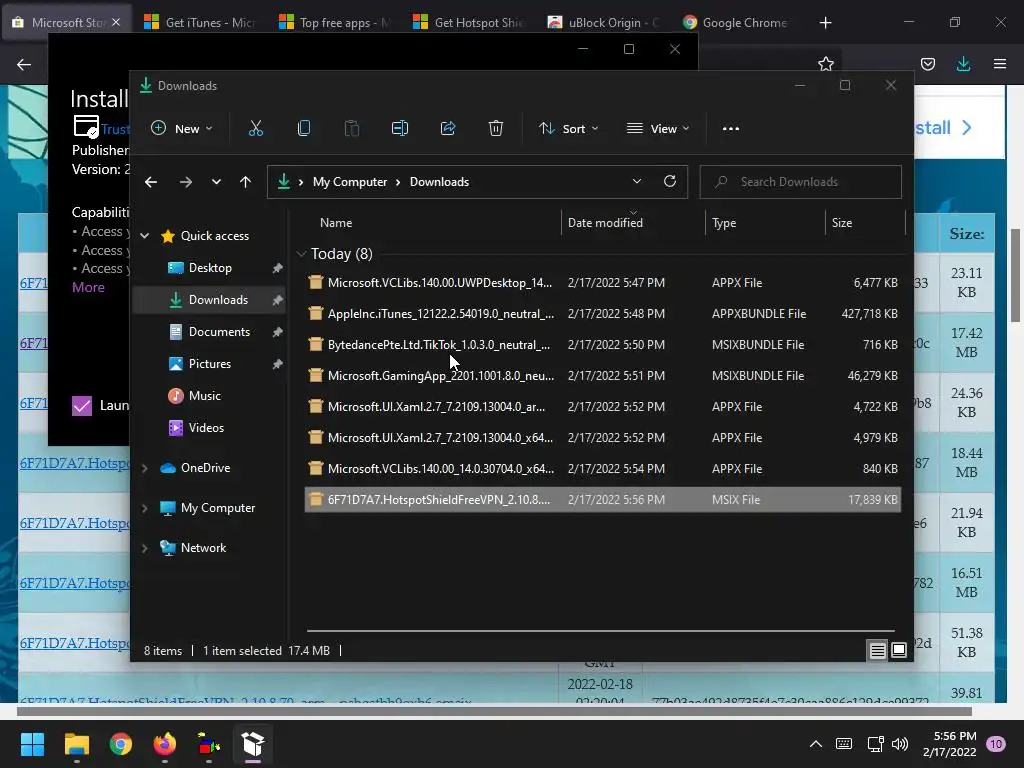This screenshot has height=768, width=1024.
Task: Switch to uBlock Origin browser tab
Action: coord(605,22)
